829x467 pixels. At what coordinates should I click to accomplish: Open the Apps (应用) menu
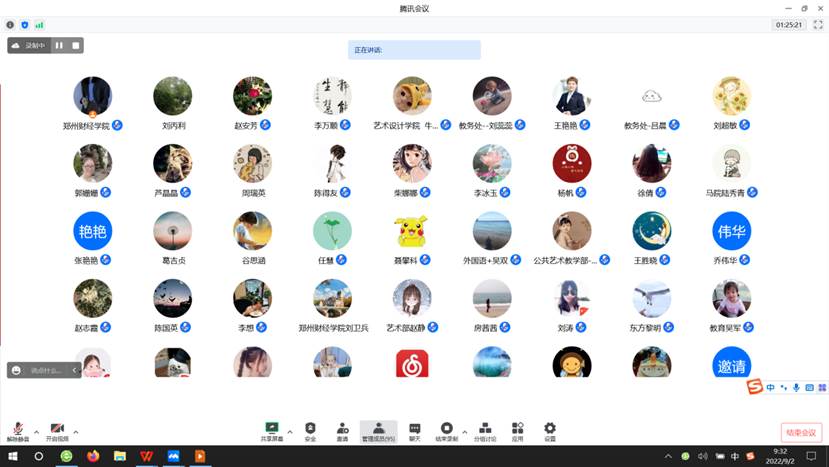tap(517, 429)
